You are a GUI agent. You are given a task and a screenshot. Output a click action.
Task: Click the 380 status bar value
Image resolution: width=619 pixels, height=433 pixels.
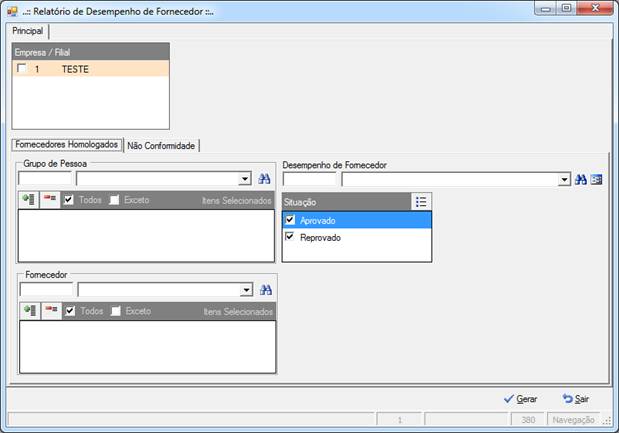point(528,420)
